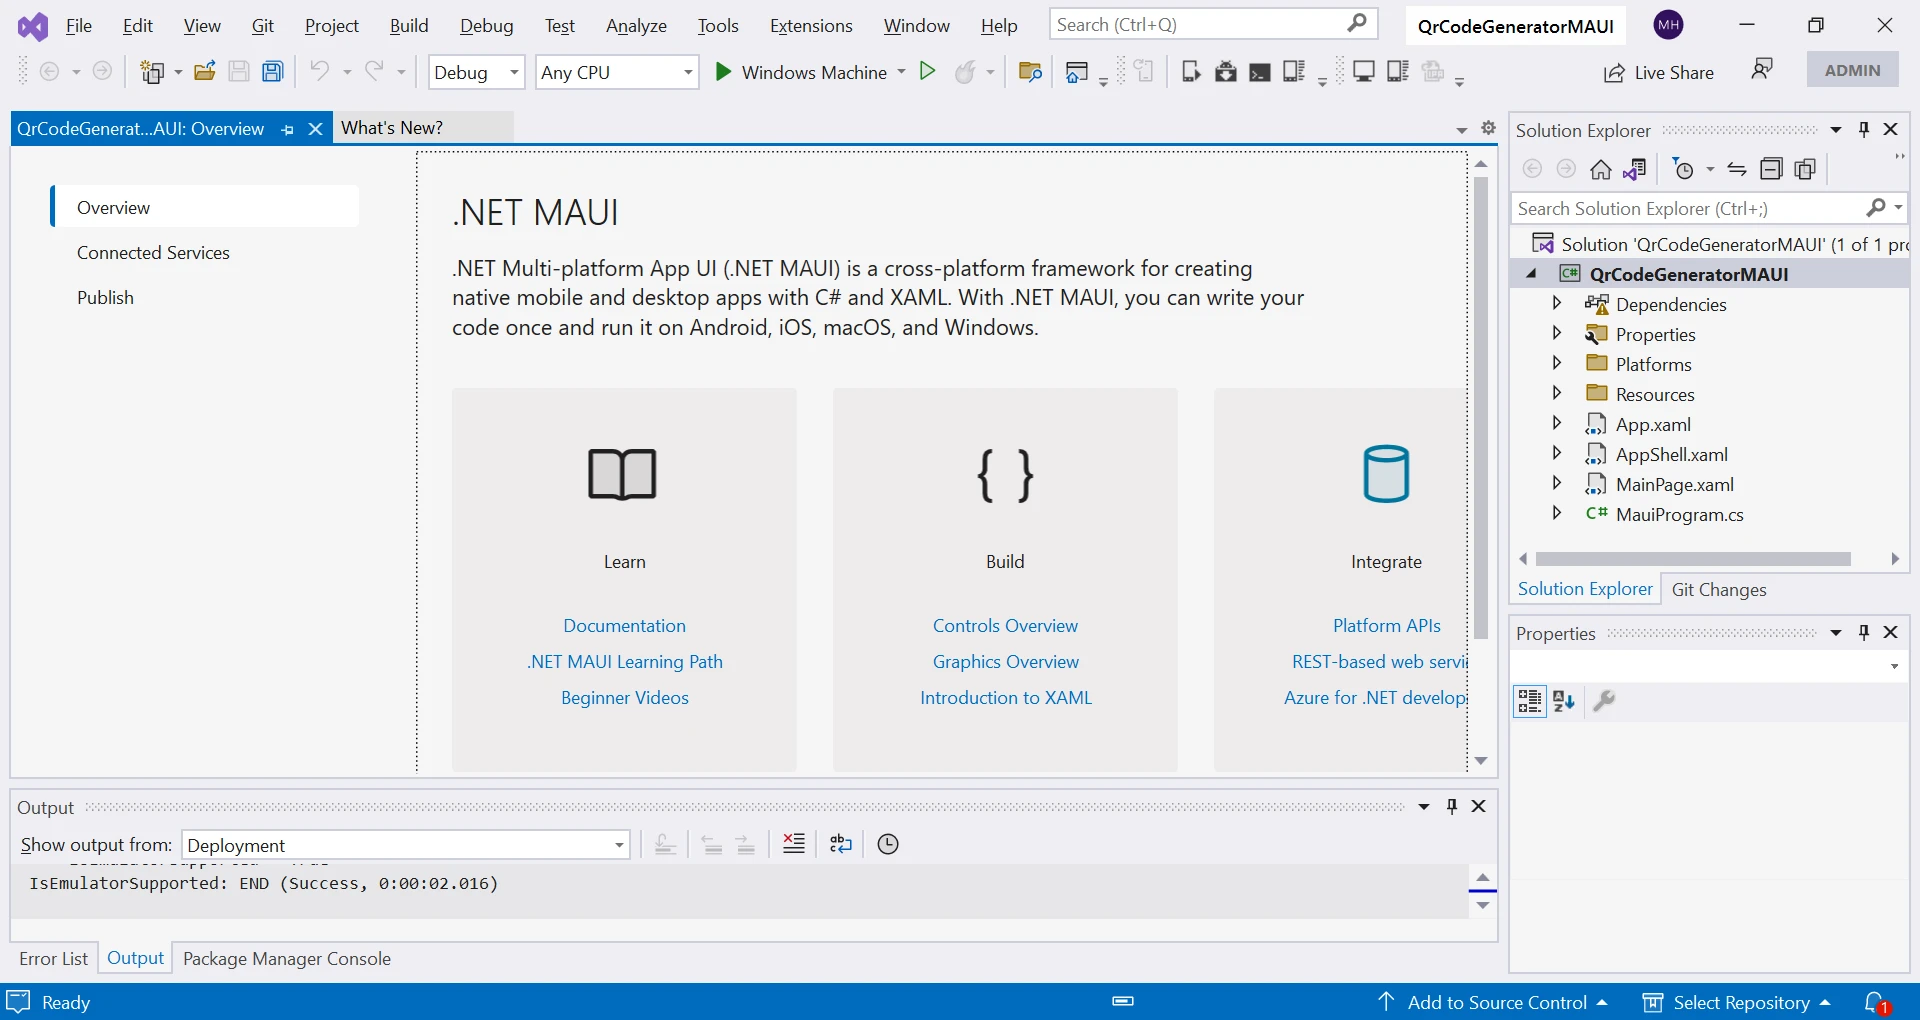Click the Live Share button
1920x1020 pixels.
point(1658,72)
